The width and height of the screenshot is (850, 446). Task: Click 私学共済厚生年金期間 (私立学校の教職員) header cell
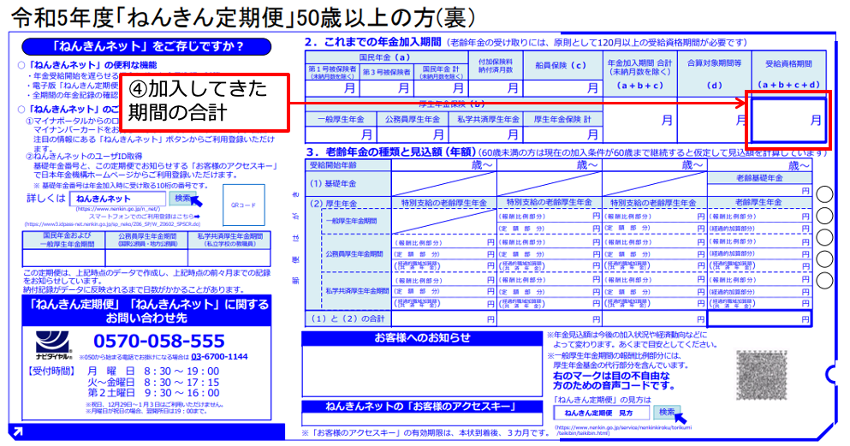(230, 240)
